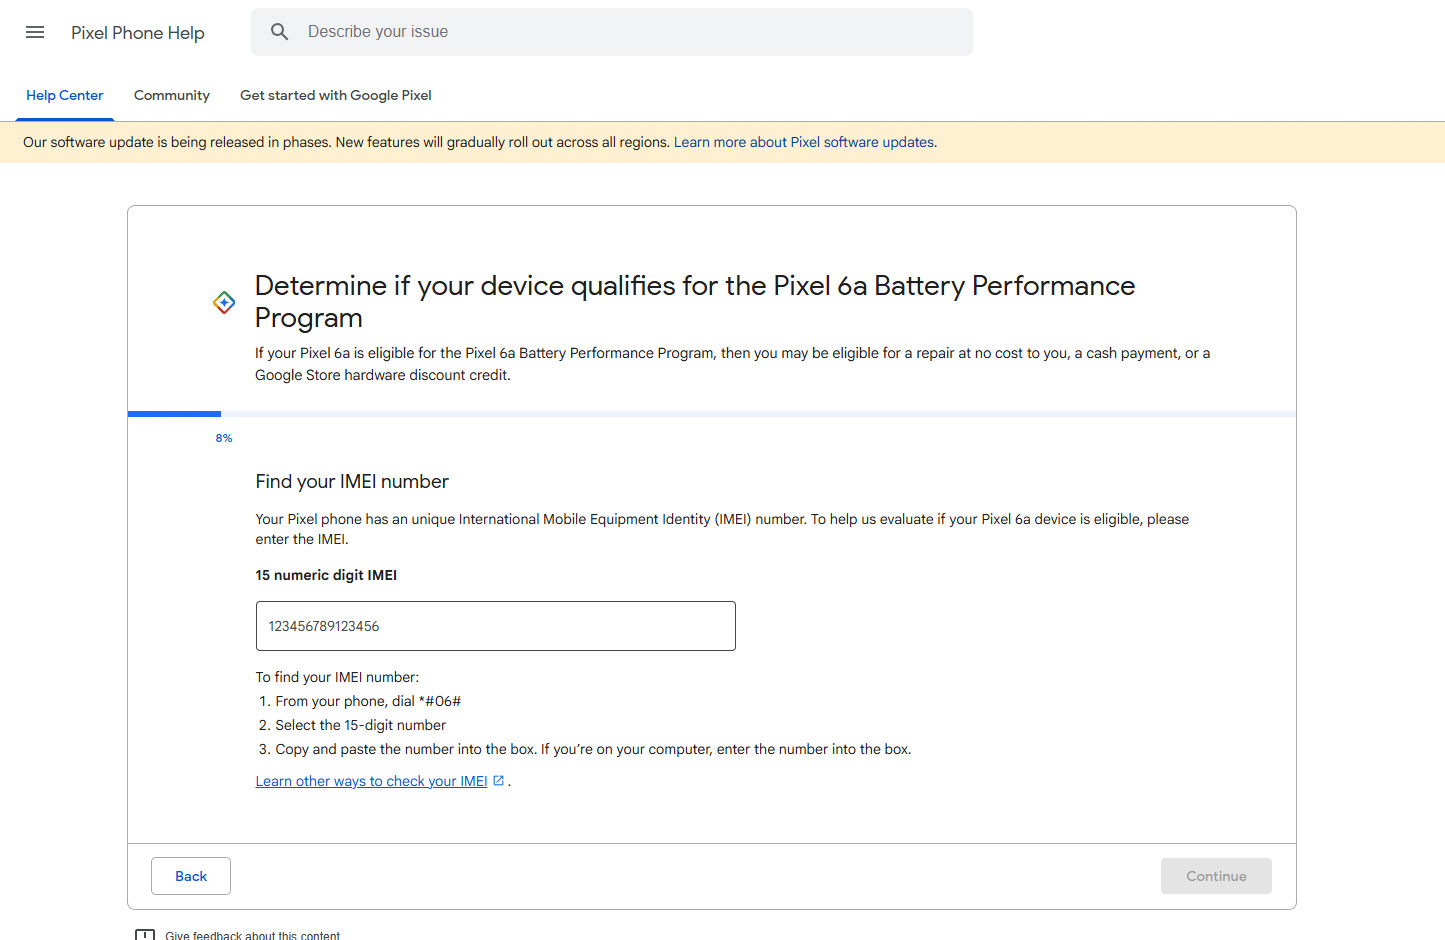Click step 'Select the 15-digit number'
This screenshot has width=1445, height=940.
361,725
